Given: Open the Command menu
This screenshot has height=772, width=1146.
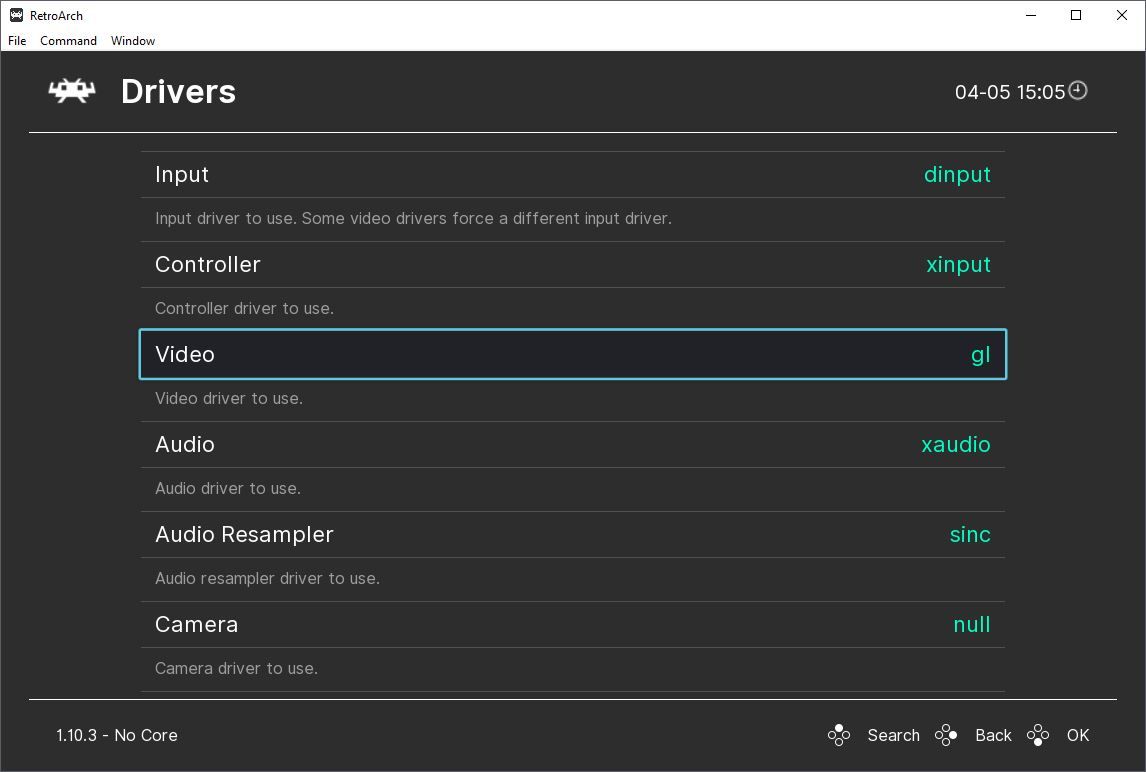Looking at the screenshot, I should coord(68,41).
